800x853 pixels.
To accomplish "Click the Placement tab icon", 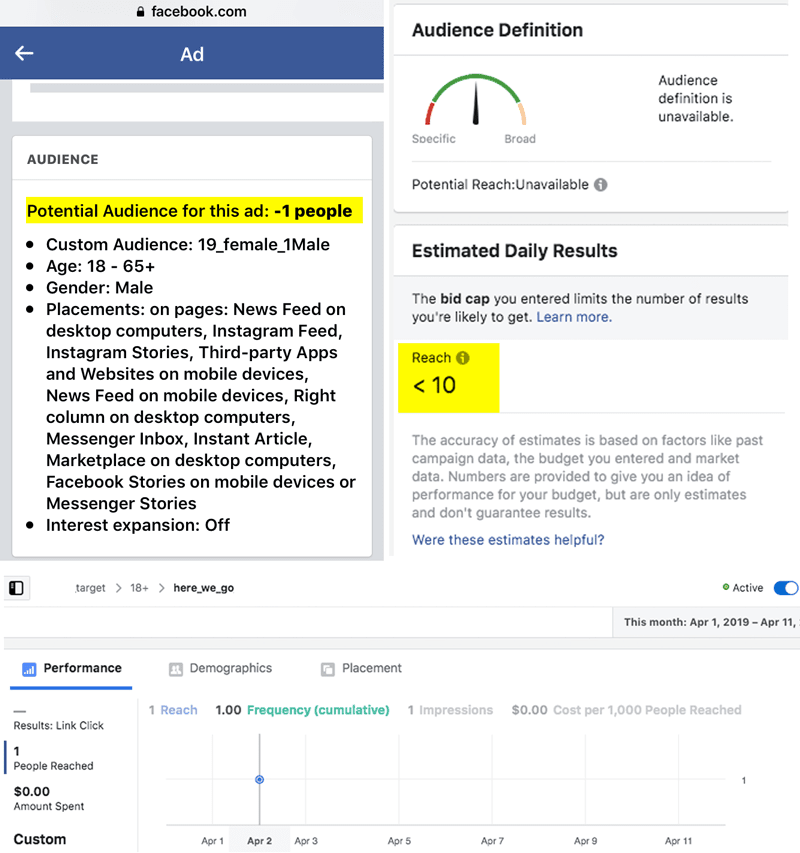I will pos(328,669).
